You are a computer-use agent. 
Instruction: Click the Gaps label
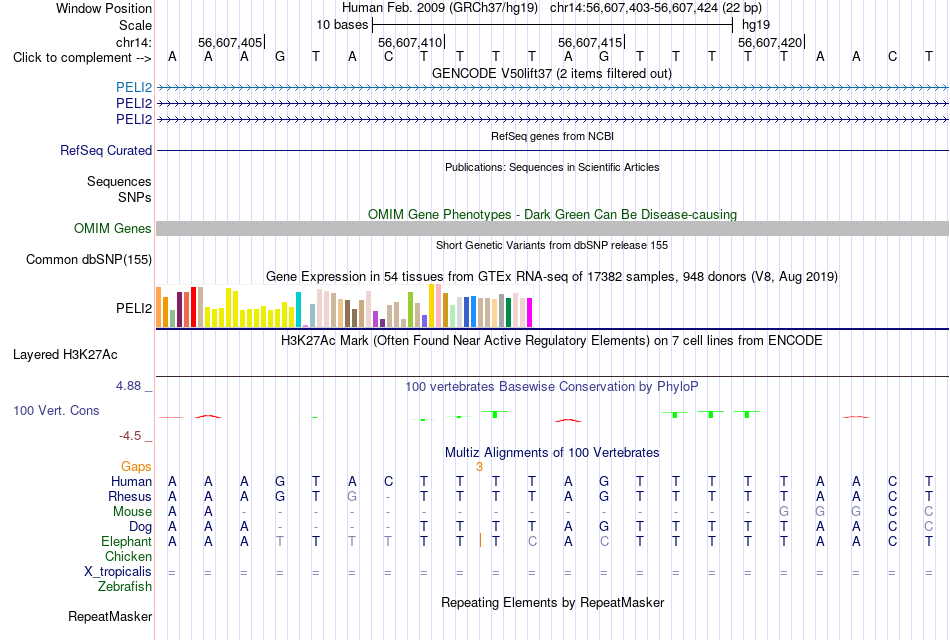point(136,467)
